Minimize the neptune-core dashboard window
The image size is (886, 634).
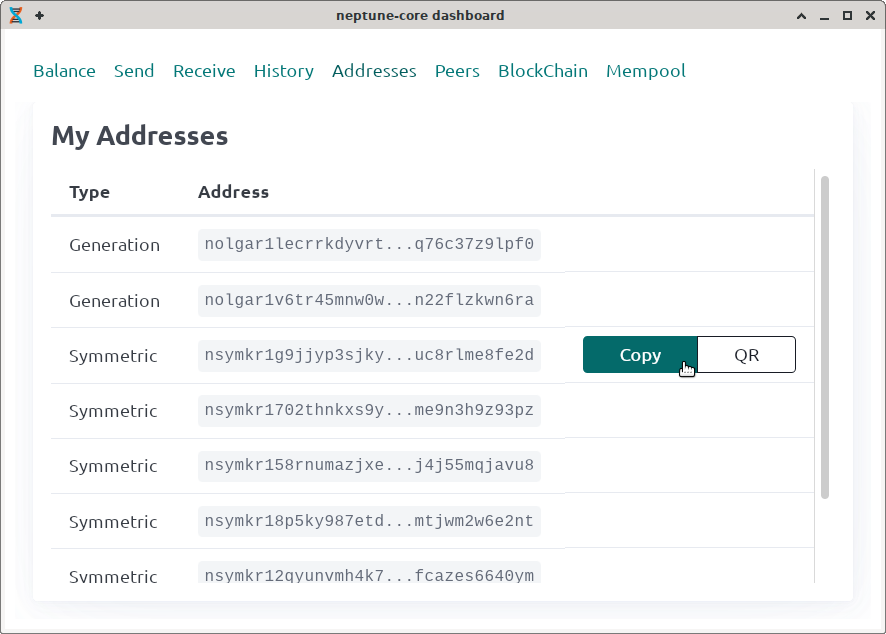[824, 16]
